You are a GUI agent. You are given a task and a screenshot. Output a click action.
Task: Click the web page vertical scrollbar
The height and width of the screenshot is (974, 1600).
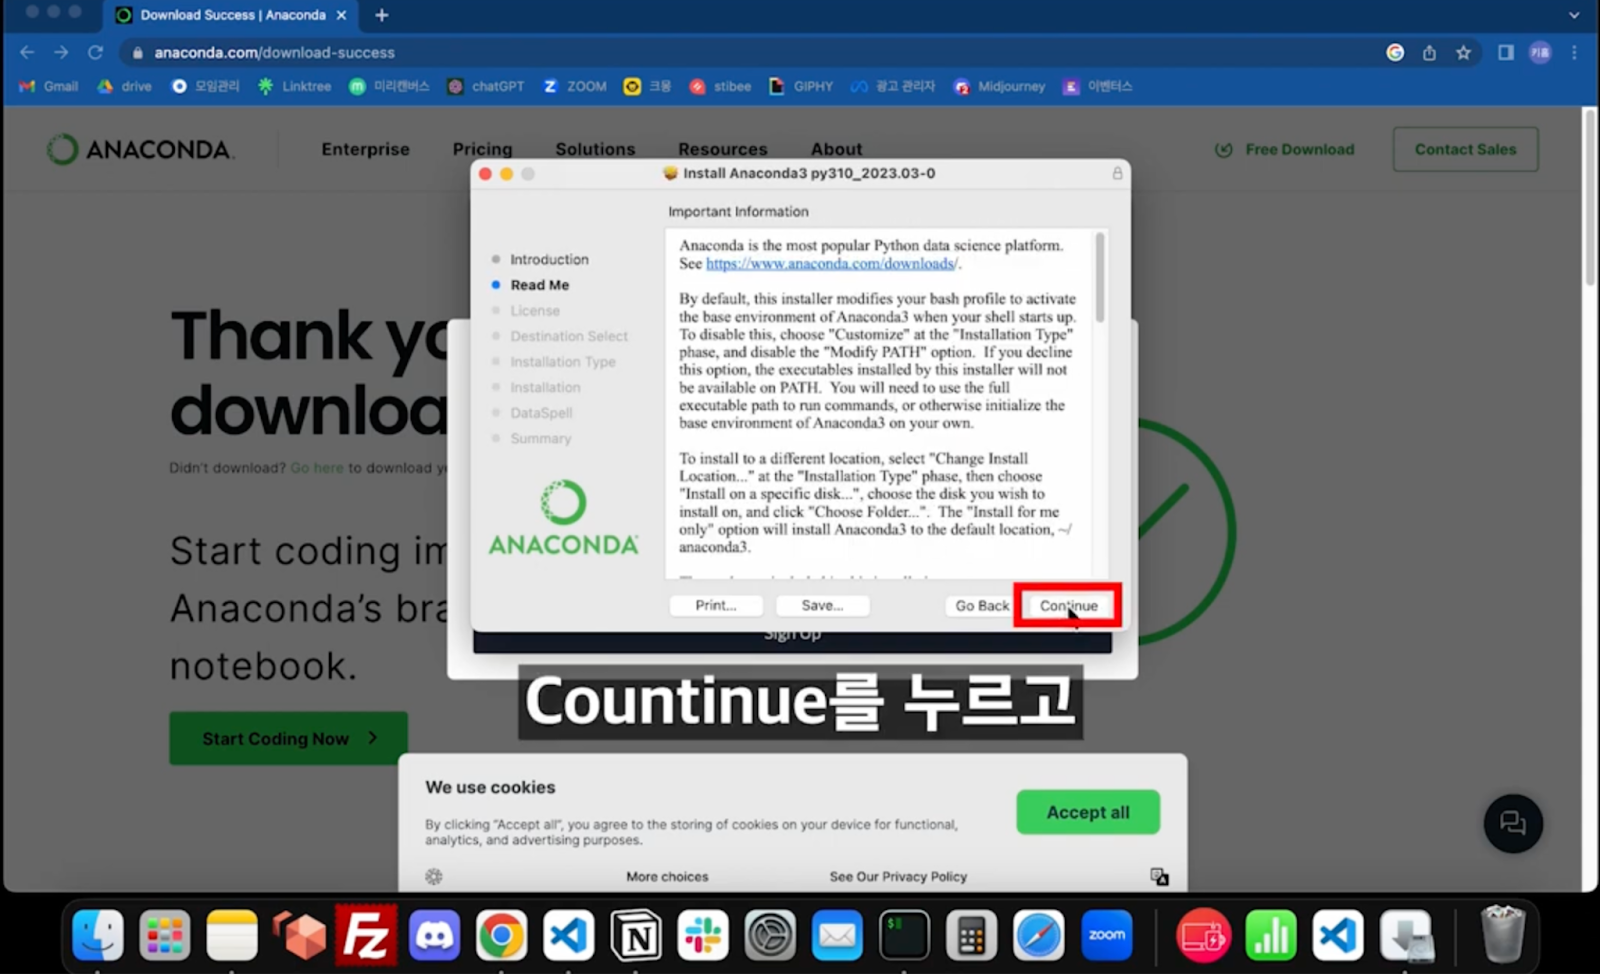pyautogui.click(x=1590, y=200)
